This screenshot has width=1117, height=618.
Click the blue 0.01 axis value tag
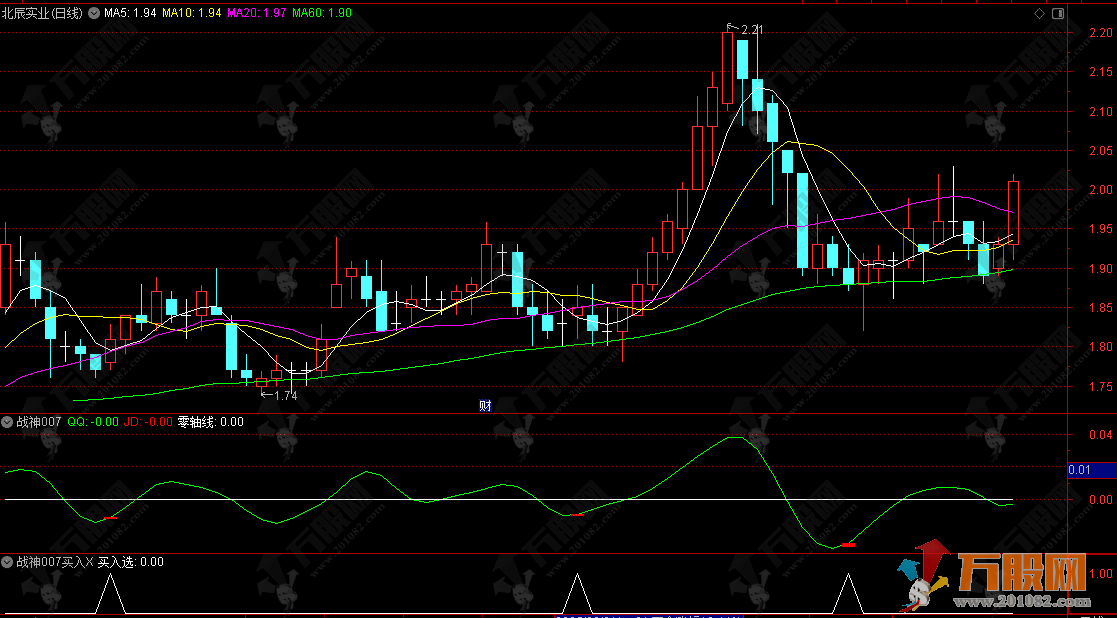1079,469
